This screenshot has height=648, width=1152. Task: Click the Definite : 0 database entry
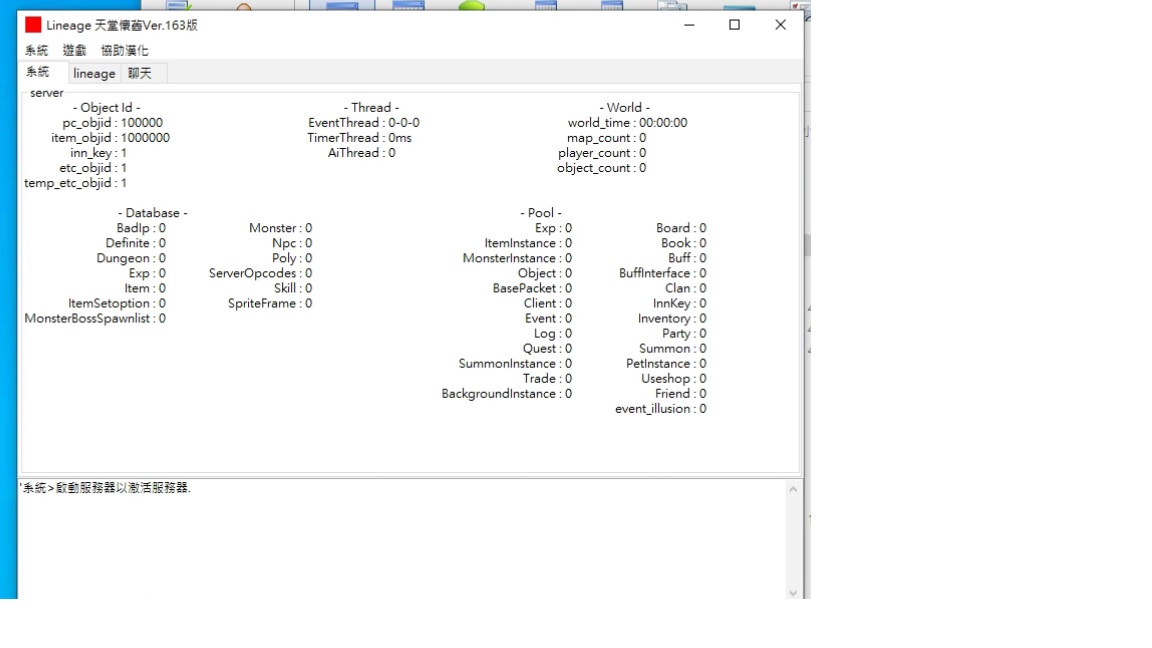click(x=135, y=243)
